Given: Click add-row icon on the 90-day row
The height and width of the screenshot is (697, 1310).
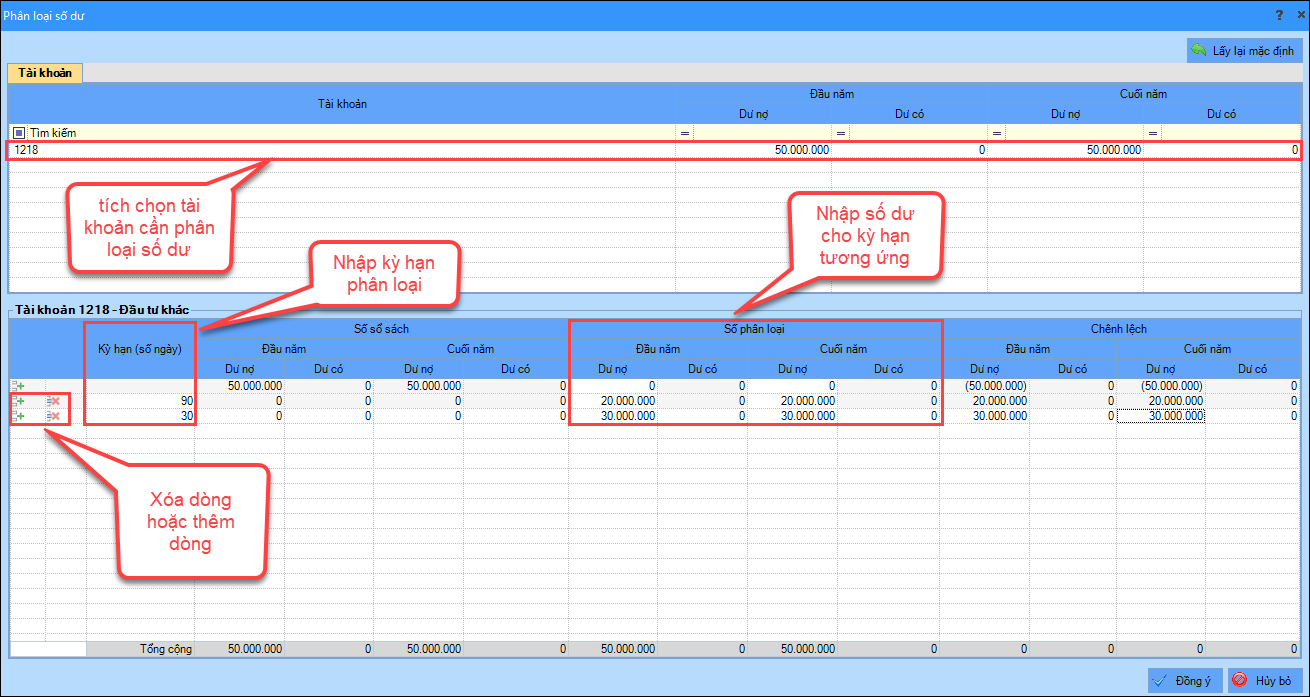Looking at the screenshot, I should 18,401.
